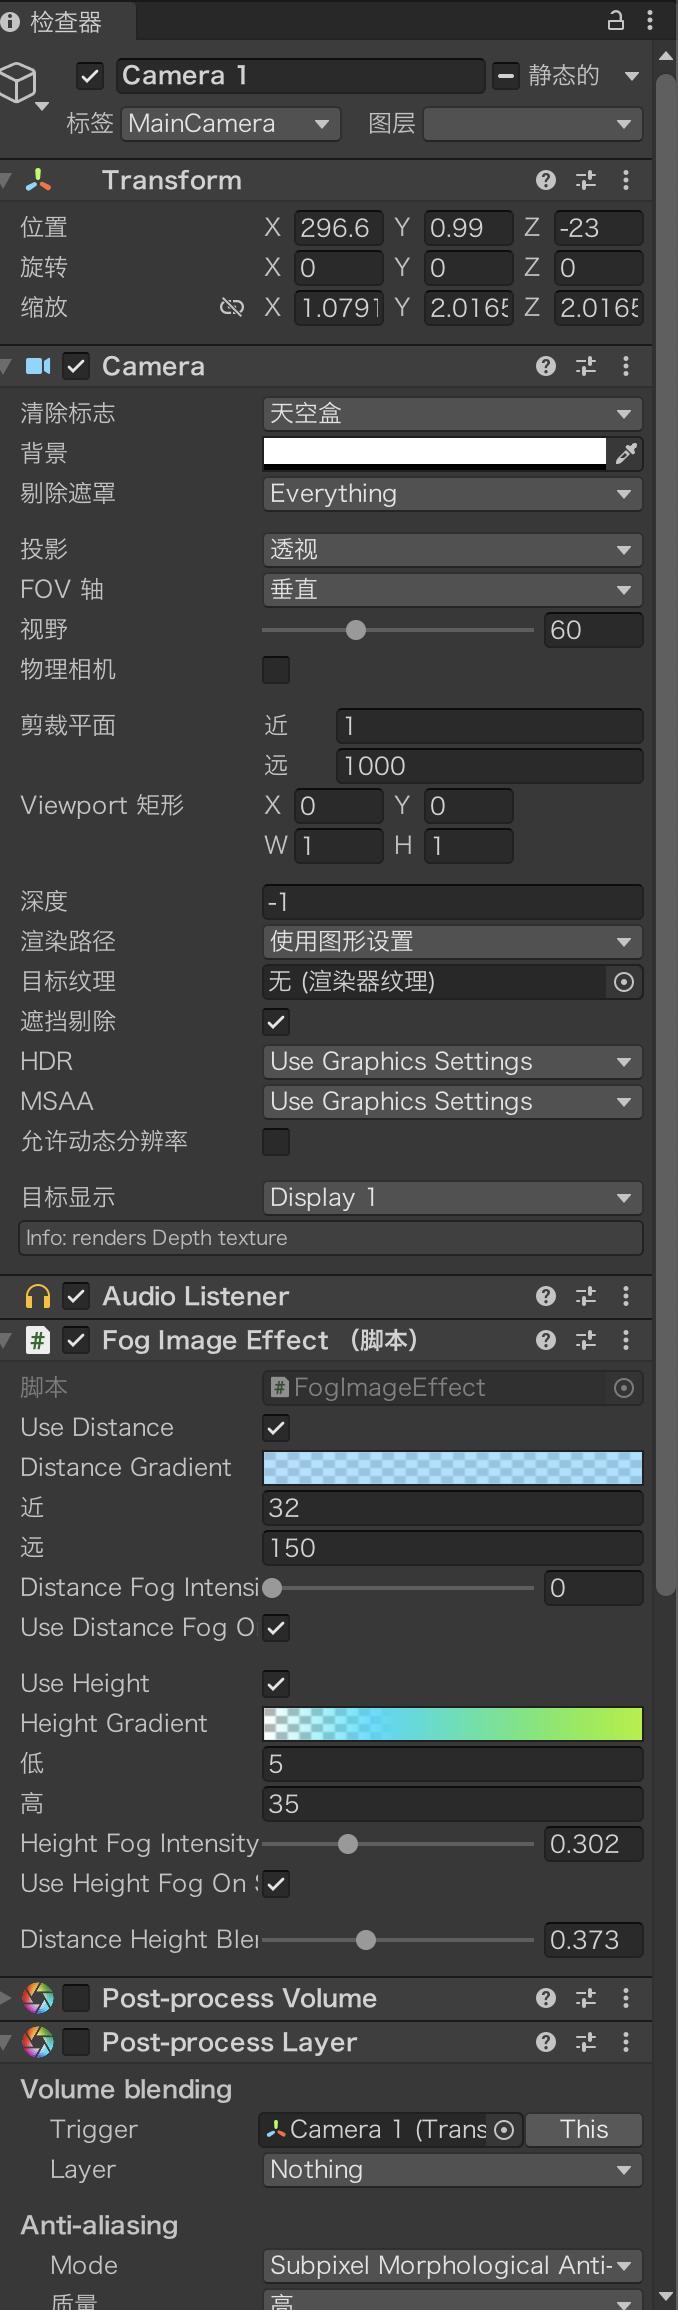Click GameObject cube icon selector
Image resolution: width=678 pixels, height=2310 pixels.
(21, 84)
